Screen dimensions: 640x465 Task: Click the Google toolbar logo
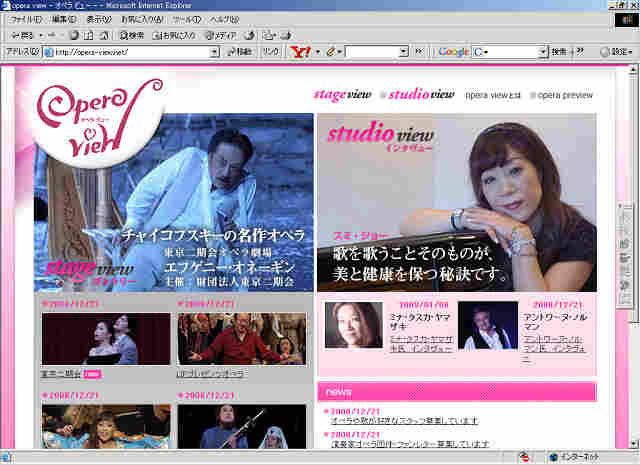453,52
